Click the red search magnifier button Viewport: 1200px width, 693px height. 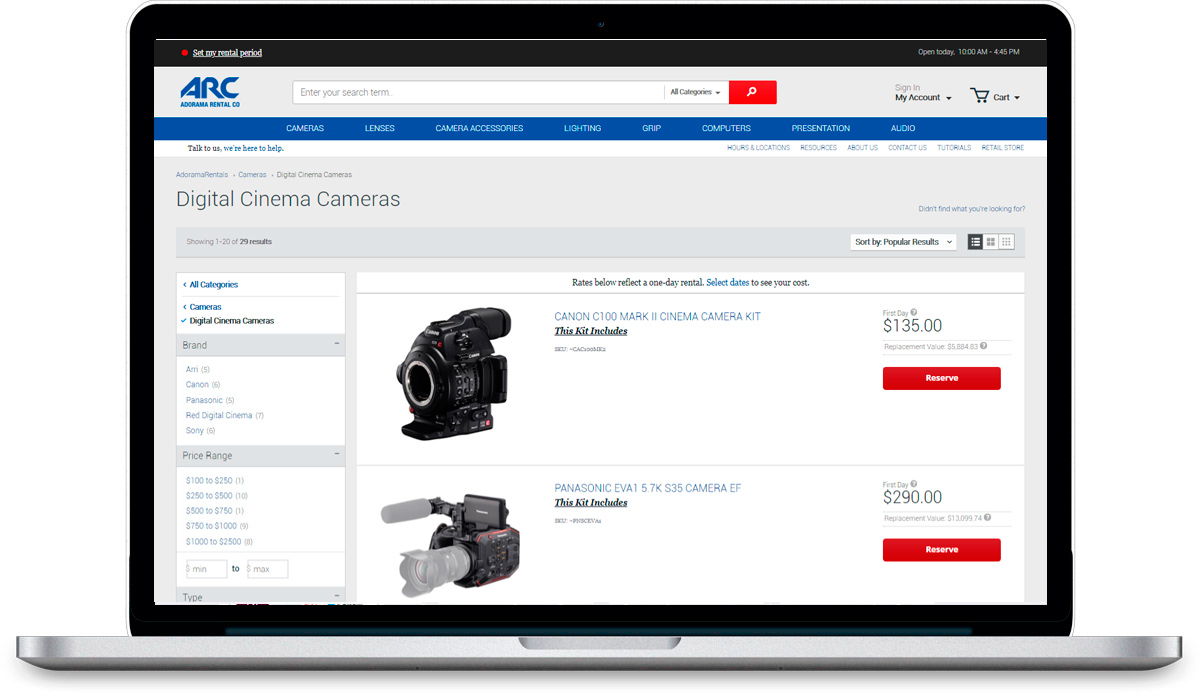[752, 92]
